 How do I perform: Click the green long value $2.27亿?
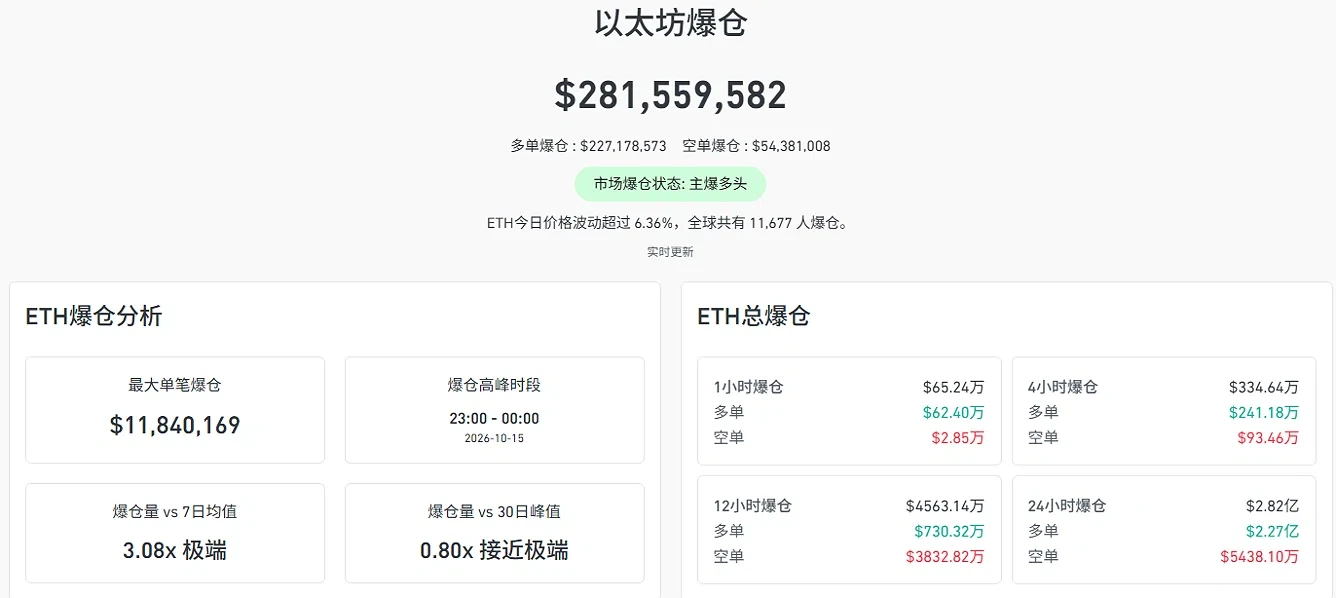point(1272,531)
